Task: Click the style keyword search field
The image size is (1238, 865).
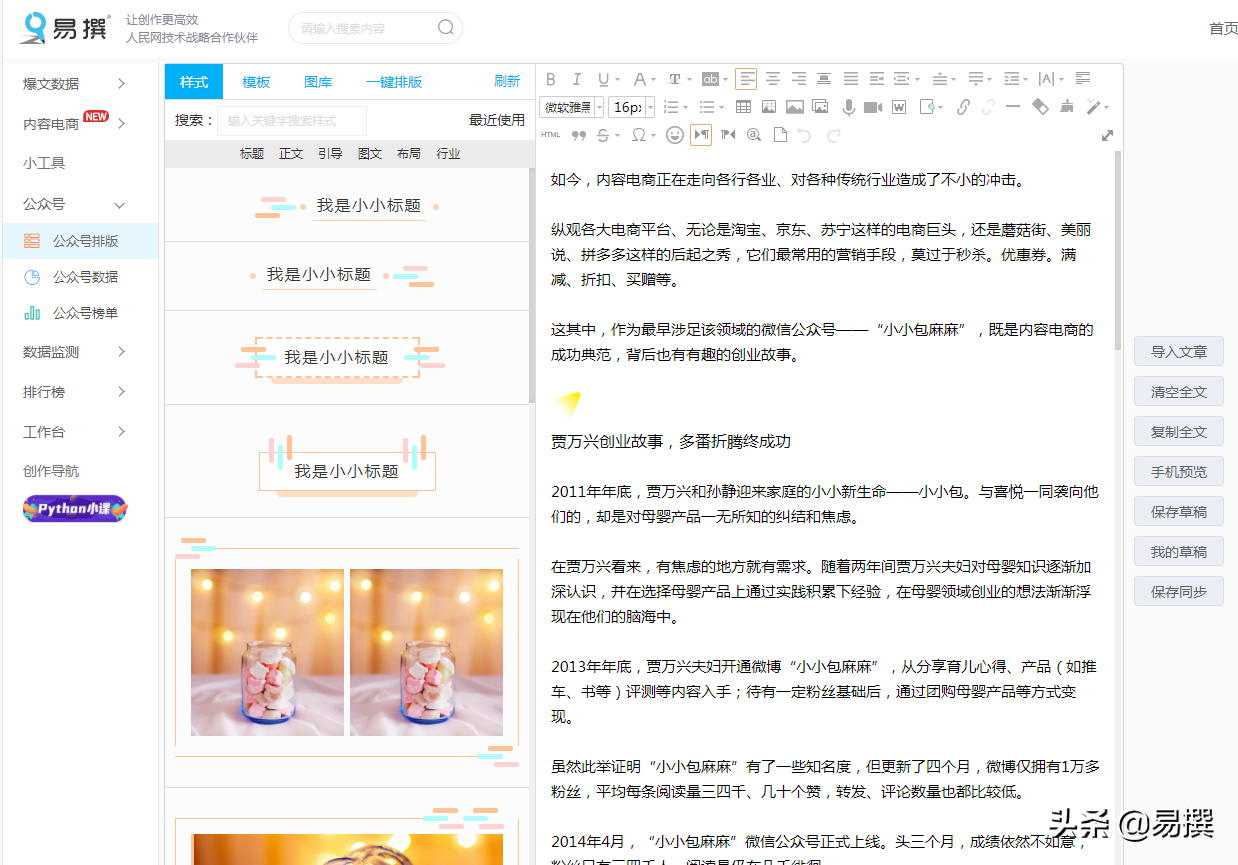Action: (x=292, y=120)
